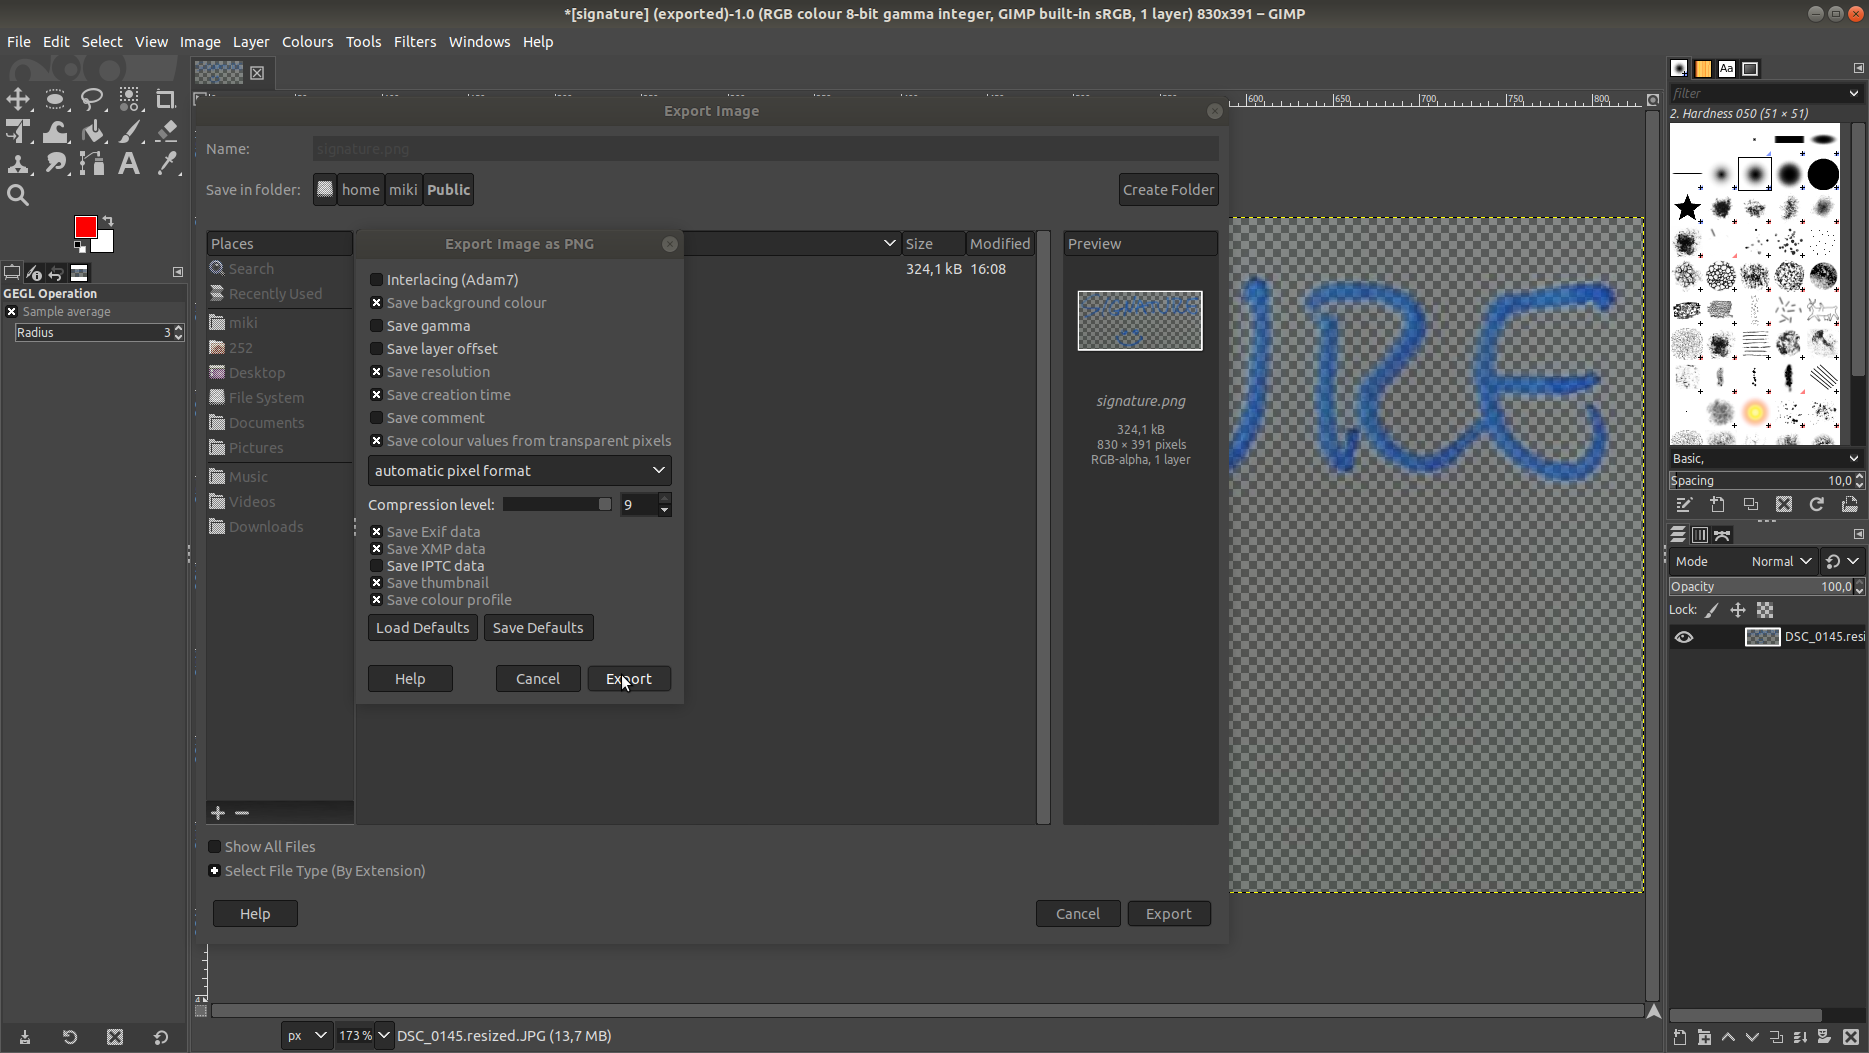1869x1053 pixels.
Task: Click Cancel in the PNG dialog
Action: pyautogui.click(x=538, y=679)
